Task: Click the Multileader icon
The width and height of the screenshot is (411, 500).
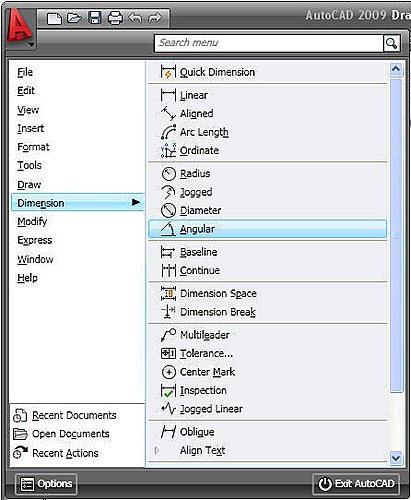Action: click(168, 335)
